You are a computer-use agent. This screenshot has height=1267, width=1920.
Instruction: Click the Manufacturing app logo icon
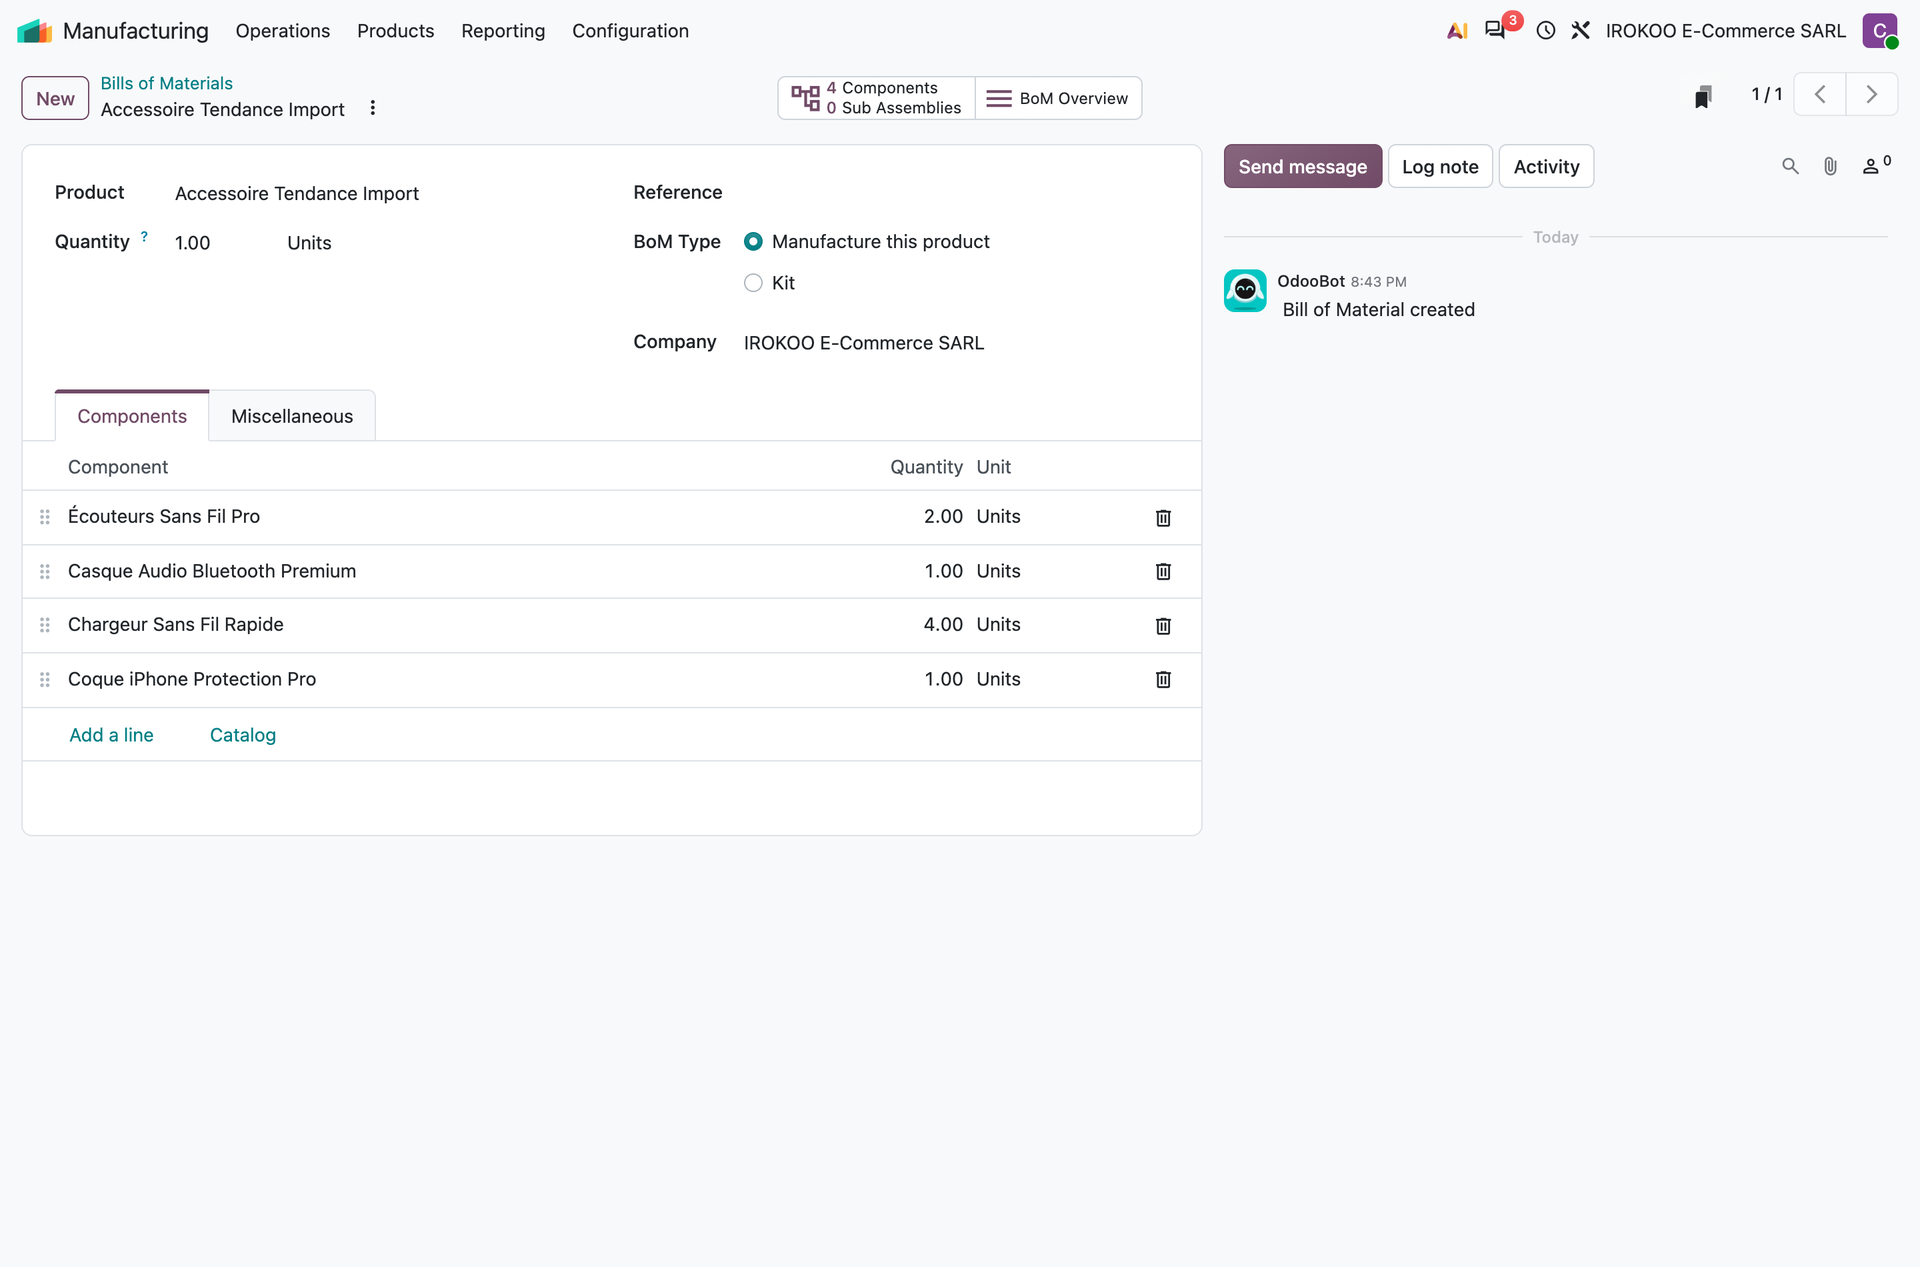[x=35, y=31]
